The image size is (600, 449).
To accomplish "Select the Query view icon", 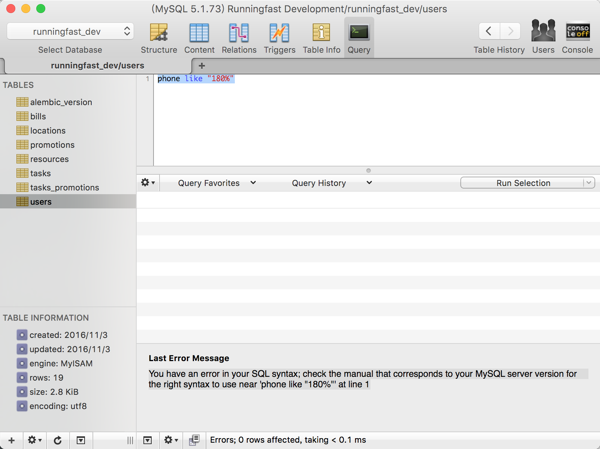I will click(359, 38).
